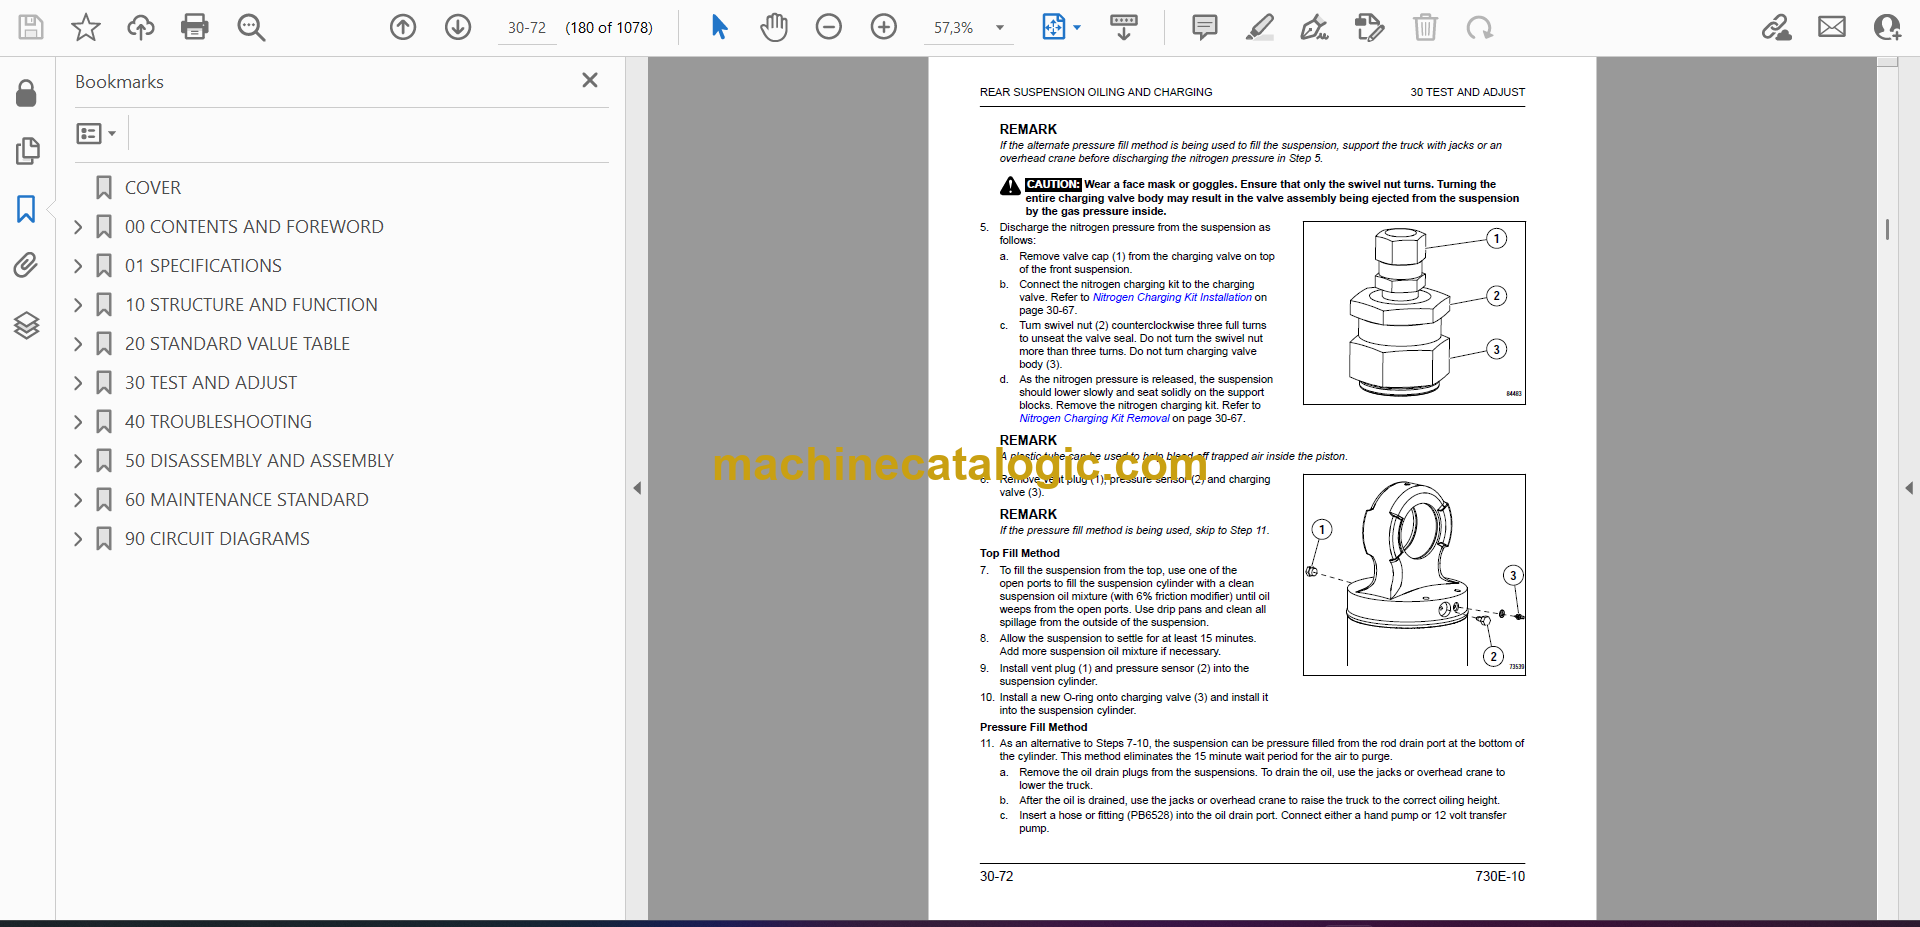1920x927 pixels.
Task: Go to next page arrow
Action: [458, 27]
